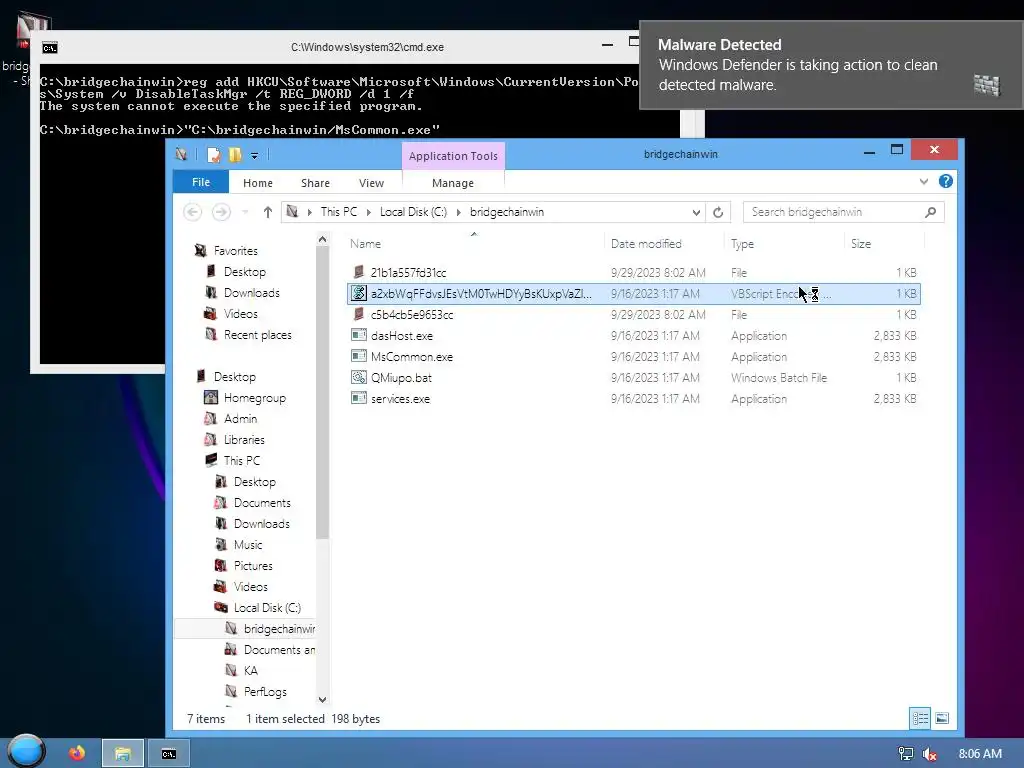Image resolution: width=1024 pixels, height=768 pixels.
Task: Open Customize Quick Access Toolbar dropdown
Action: 254,155
